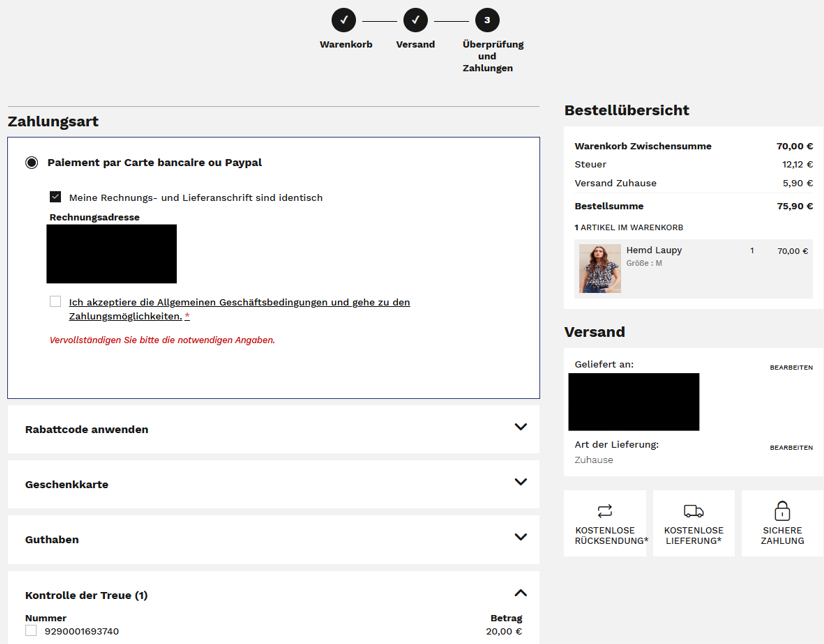Tick loyalty voucher 9290001693740 checkbox
The height and width of the screenshot is (644, 824).
(x=31, y=631)
